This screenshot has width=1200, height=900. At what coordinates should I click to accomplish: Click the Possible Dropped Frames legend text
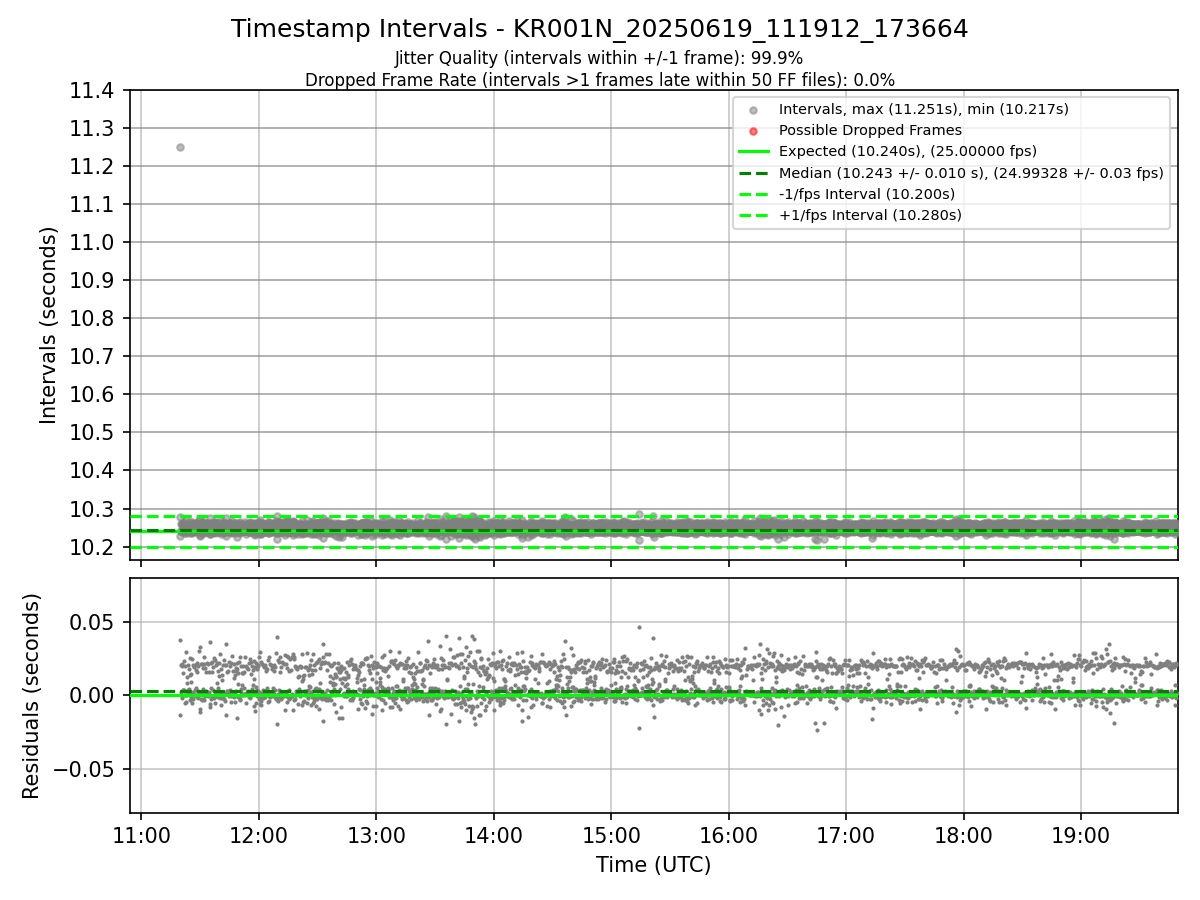click(x=870, y=131)
